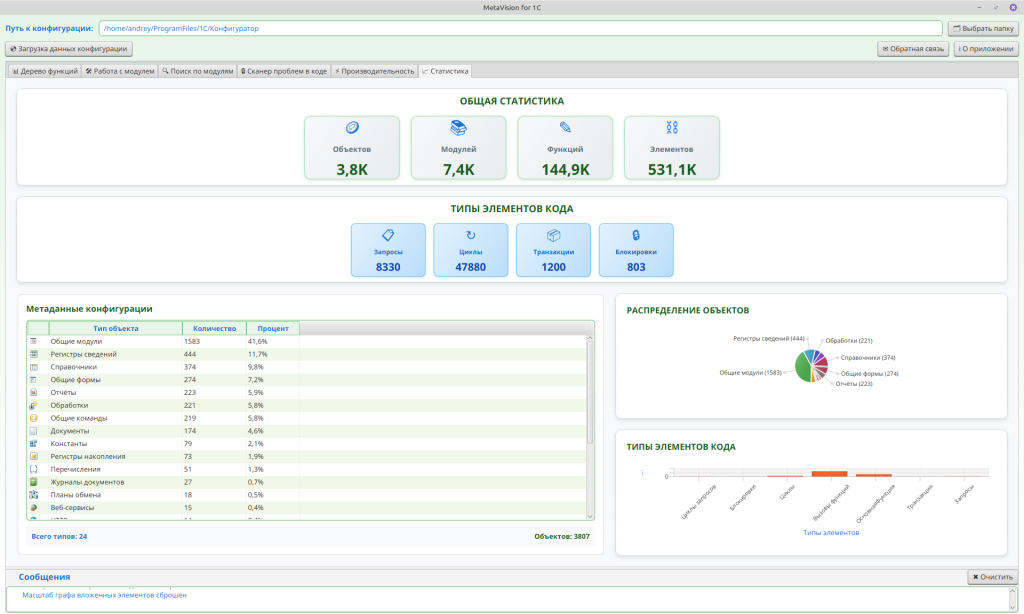Click the 'Отчёты (223)' pie label
The width and height of the screenshot is (1024, 614).
854,384
